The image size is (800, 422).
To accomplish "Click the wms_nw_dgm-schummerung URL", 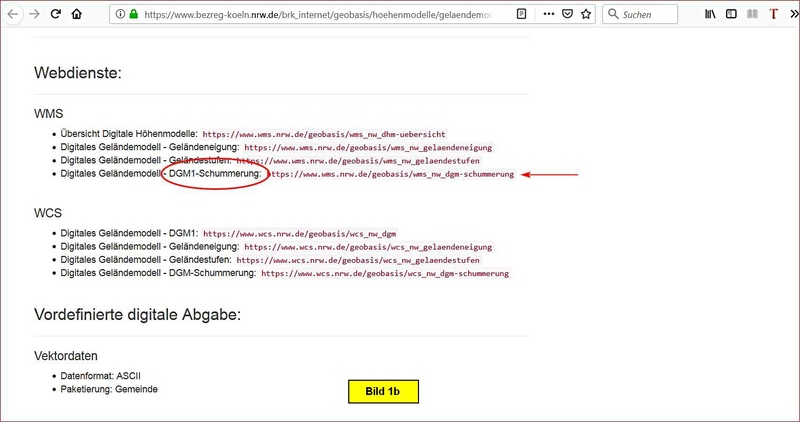I will click(x=391, y=174).
